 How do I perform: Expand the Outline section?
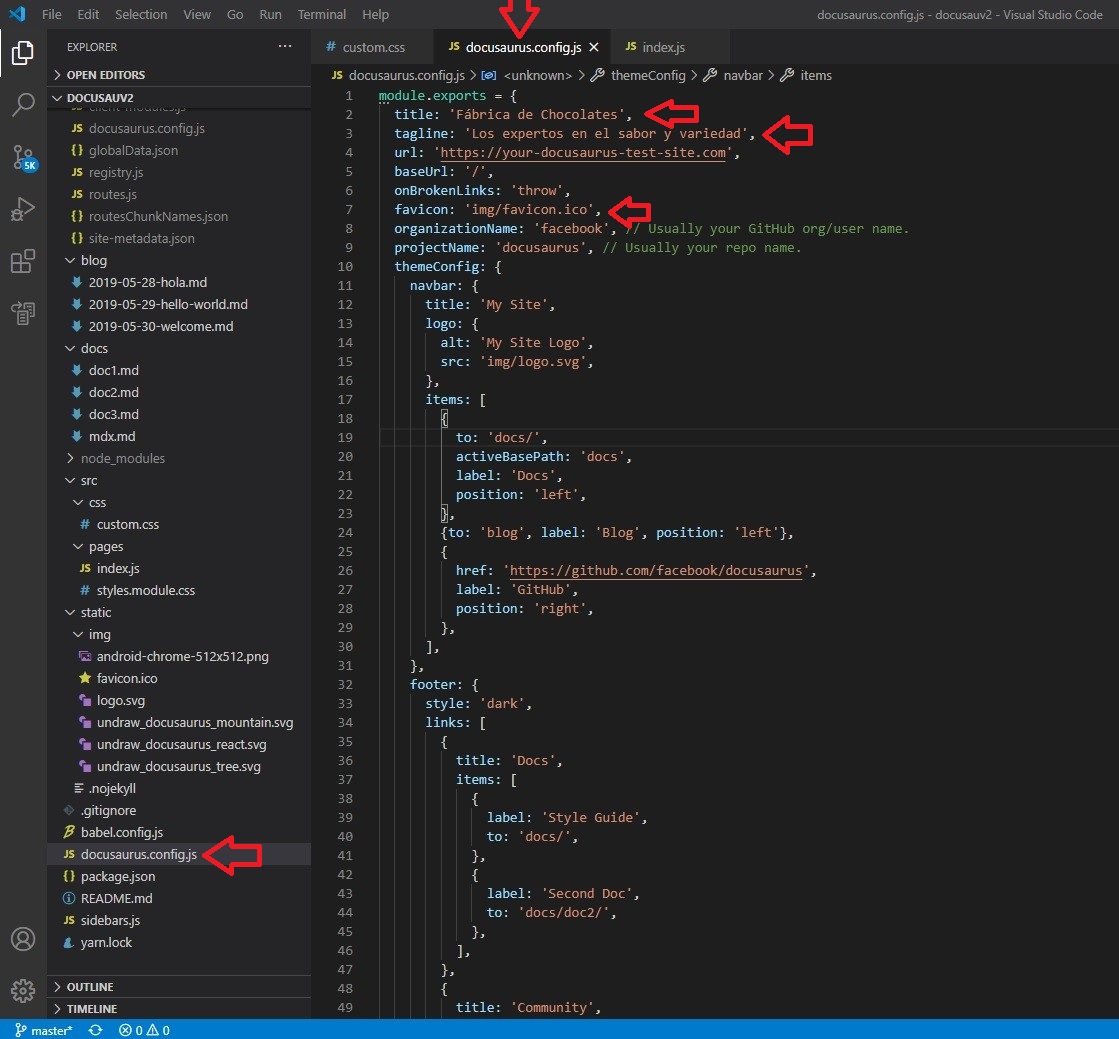pos(178,987)
